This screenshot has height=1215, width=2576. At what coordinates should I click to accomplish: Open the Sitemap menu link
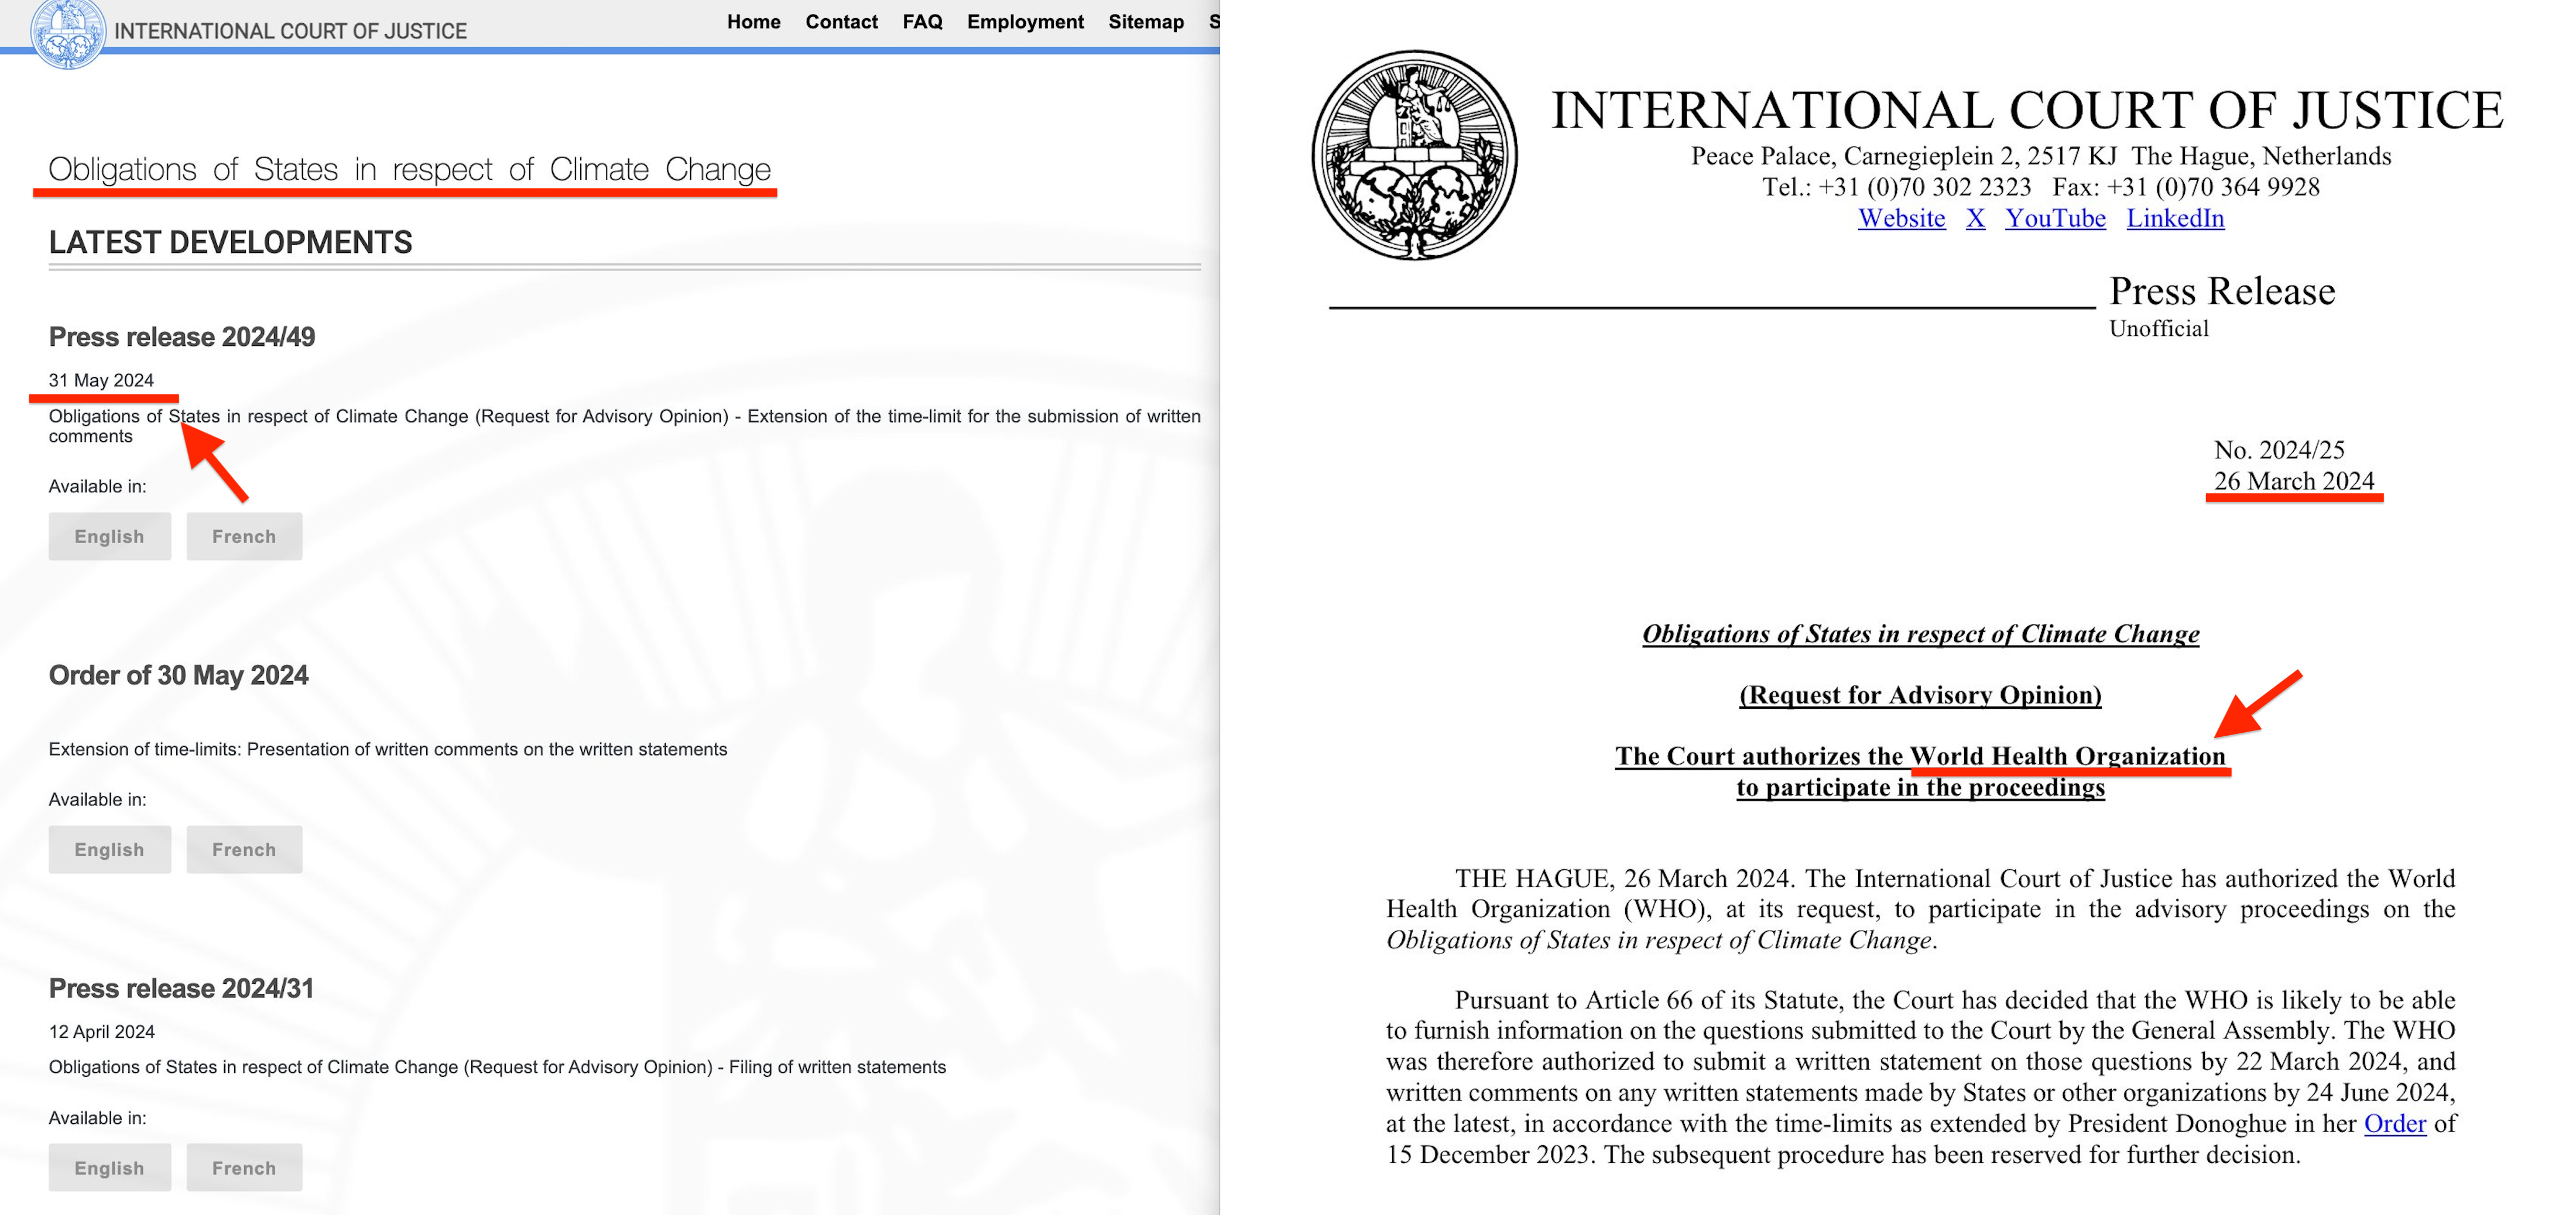pyautogui.click(x=1145, y=22)
